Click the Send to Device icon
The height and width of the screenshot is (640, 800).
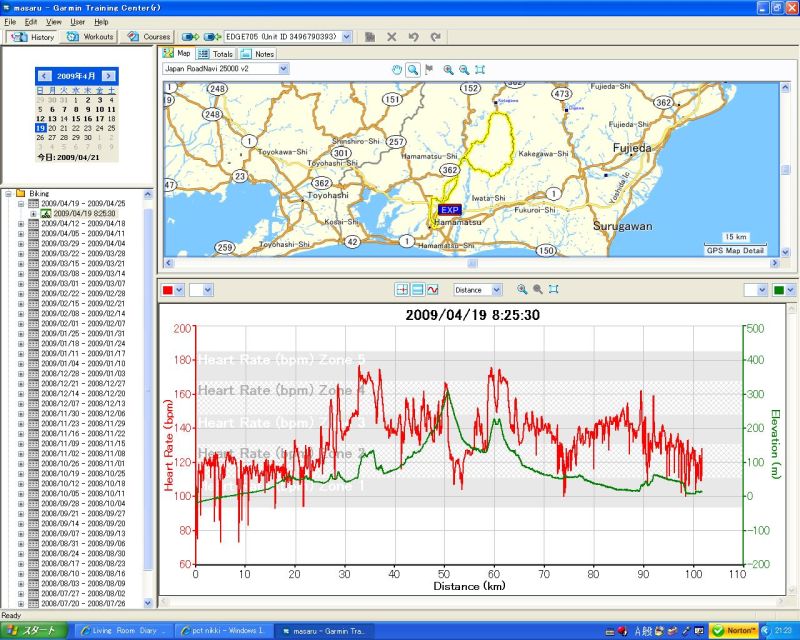point(190,37)
